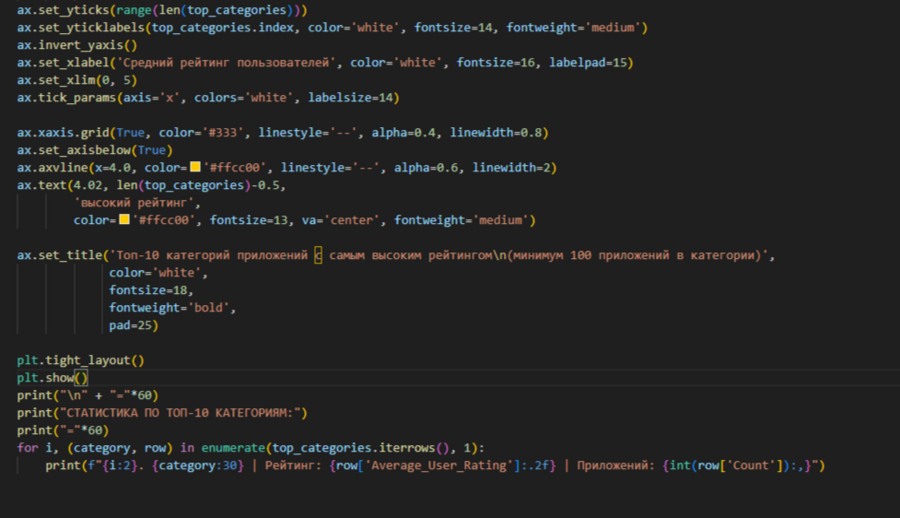Image resolution: width=900 pixels, height=518 pixels.
Task: Open the color swatch before fontsize=13
Action: (124, 220)
